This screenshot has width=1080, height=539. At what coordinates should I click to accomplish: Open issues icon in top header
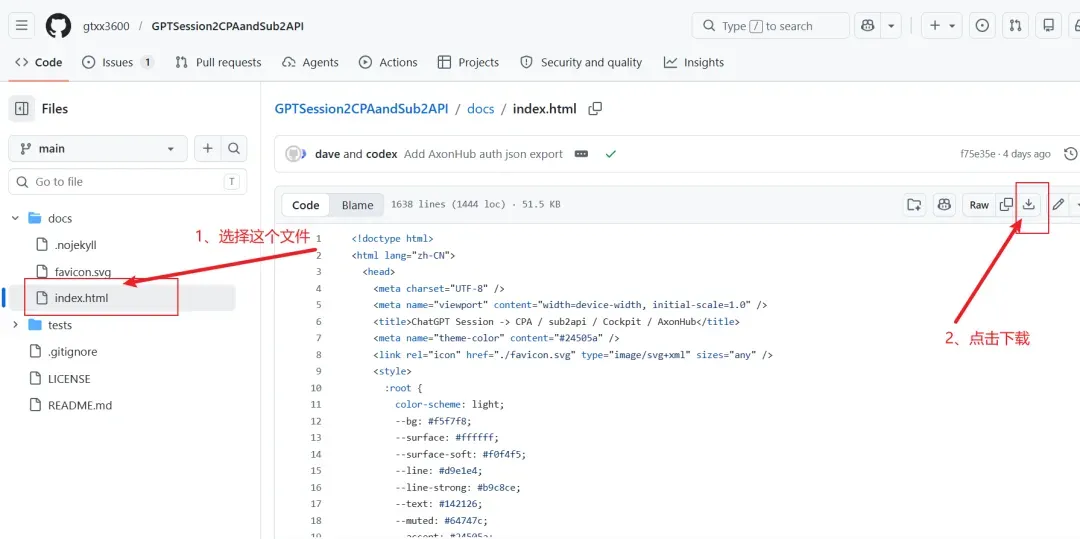pyautogui.click(x=983, y=26)
